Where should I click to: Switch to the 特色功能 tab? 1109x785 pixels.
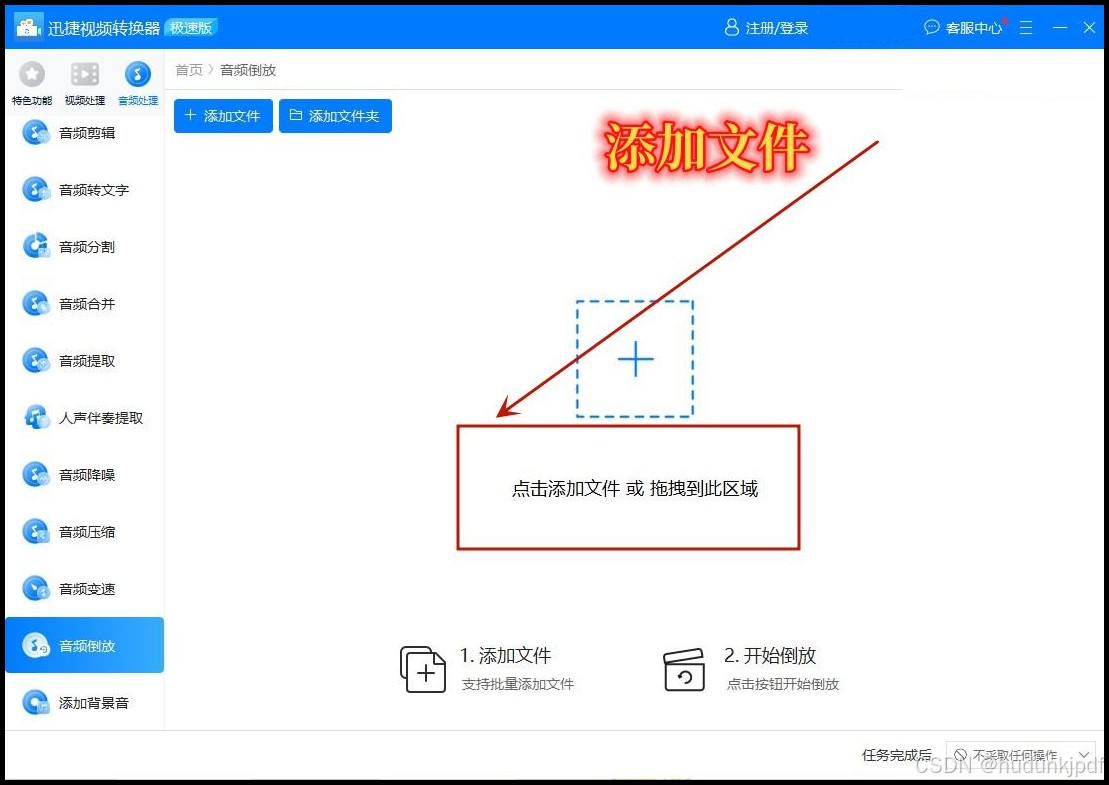(x=31, y=80)
